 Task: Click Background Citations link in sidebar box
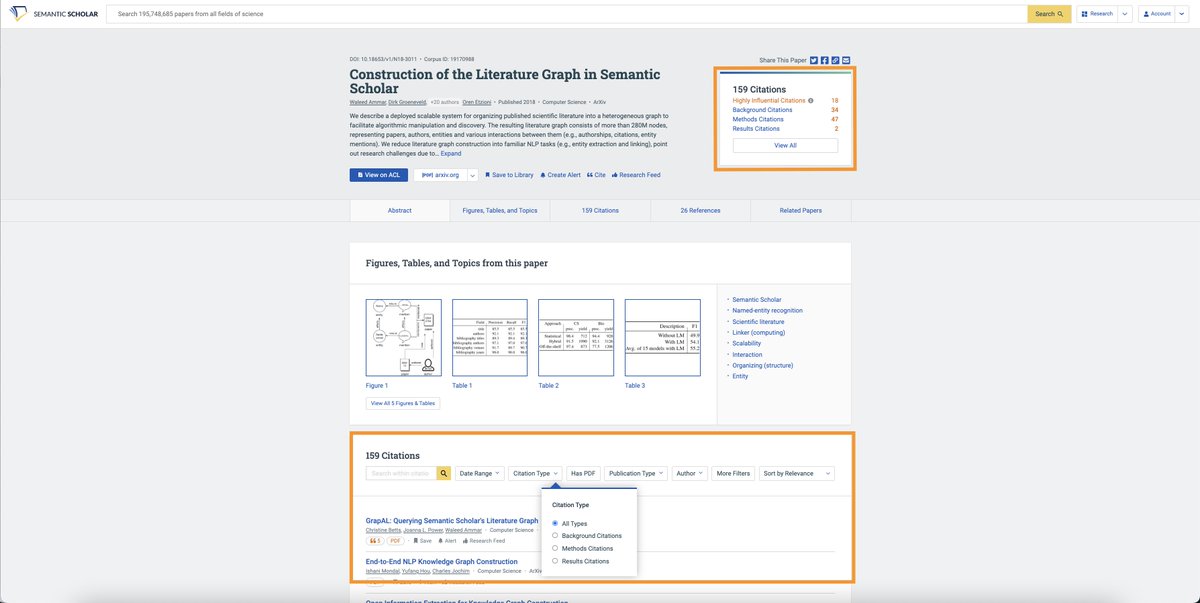tap(763, 110)
